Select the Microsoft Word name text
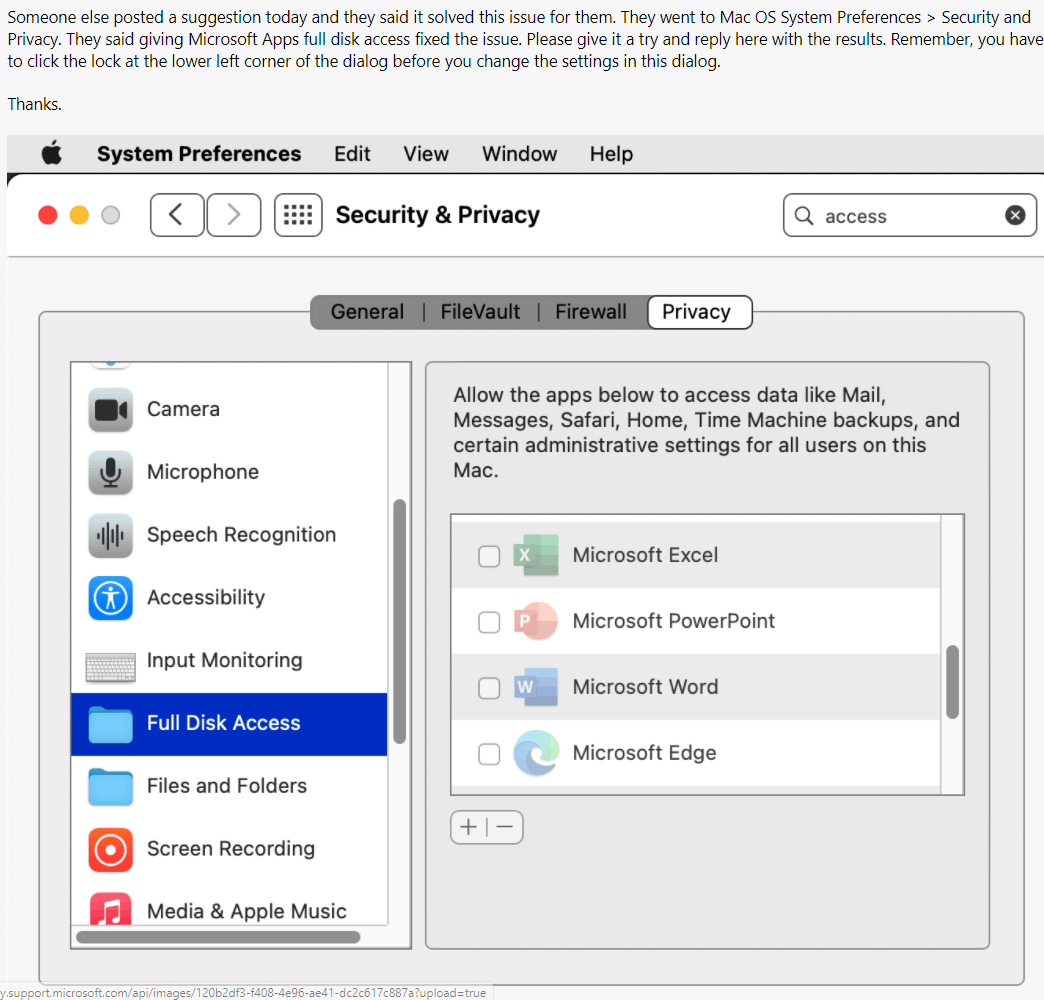The height and width of the screenshot is (1000, 1044). 645,686
